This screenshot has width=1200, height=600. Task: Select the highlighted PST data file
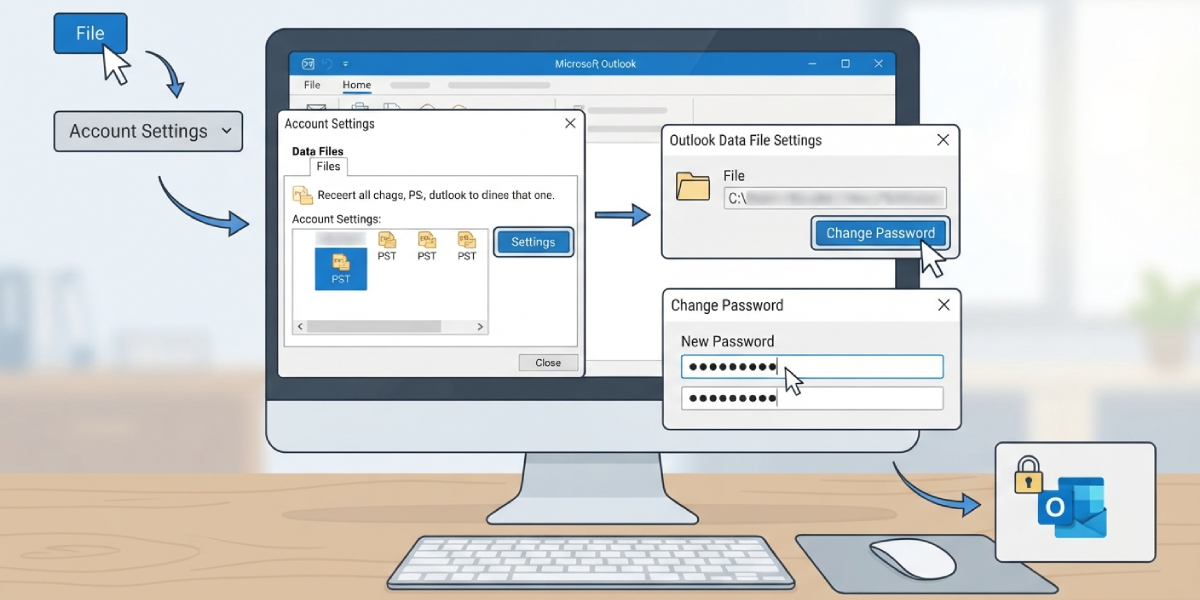coord(341,269)
